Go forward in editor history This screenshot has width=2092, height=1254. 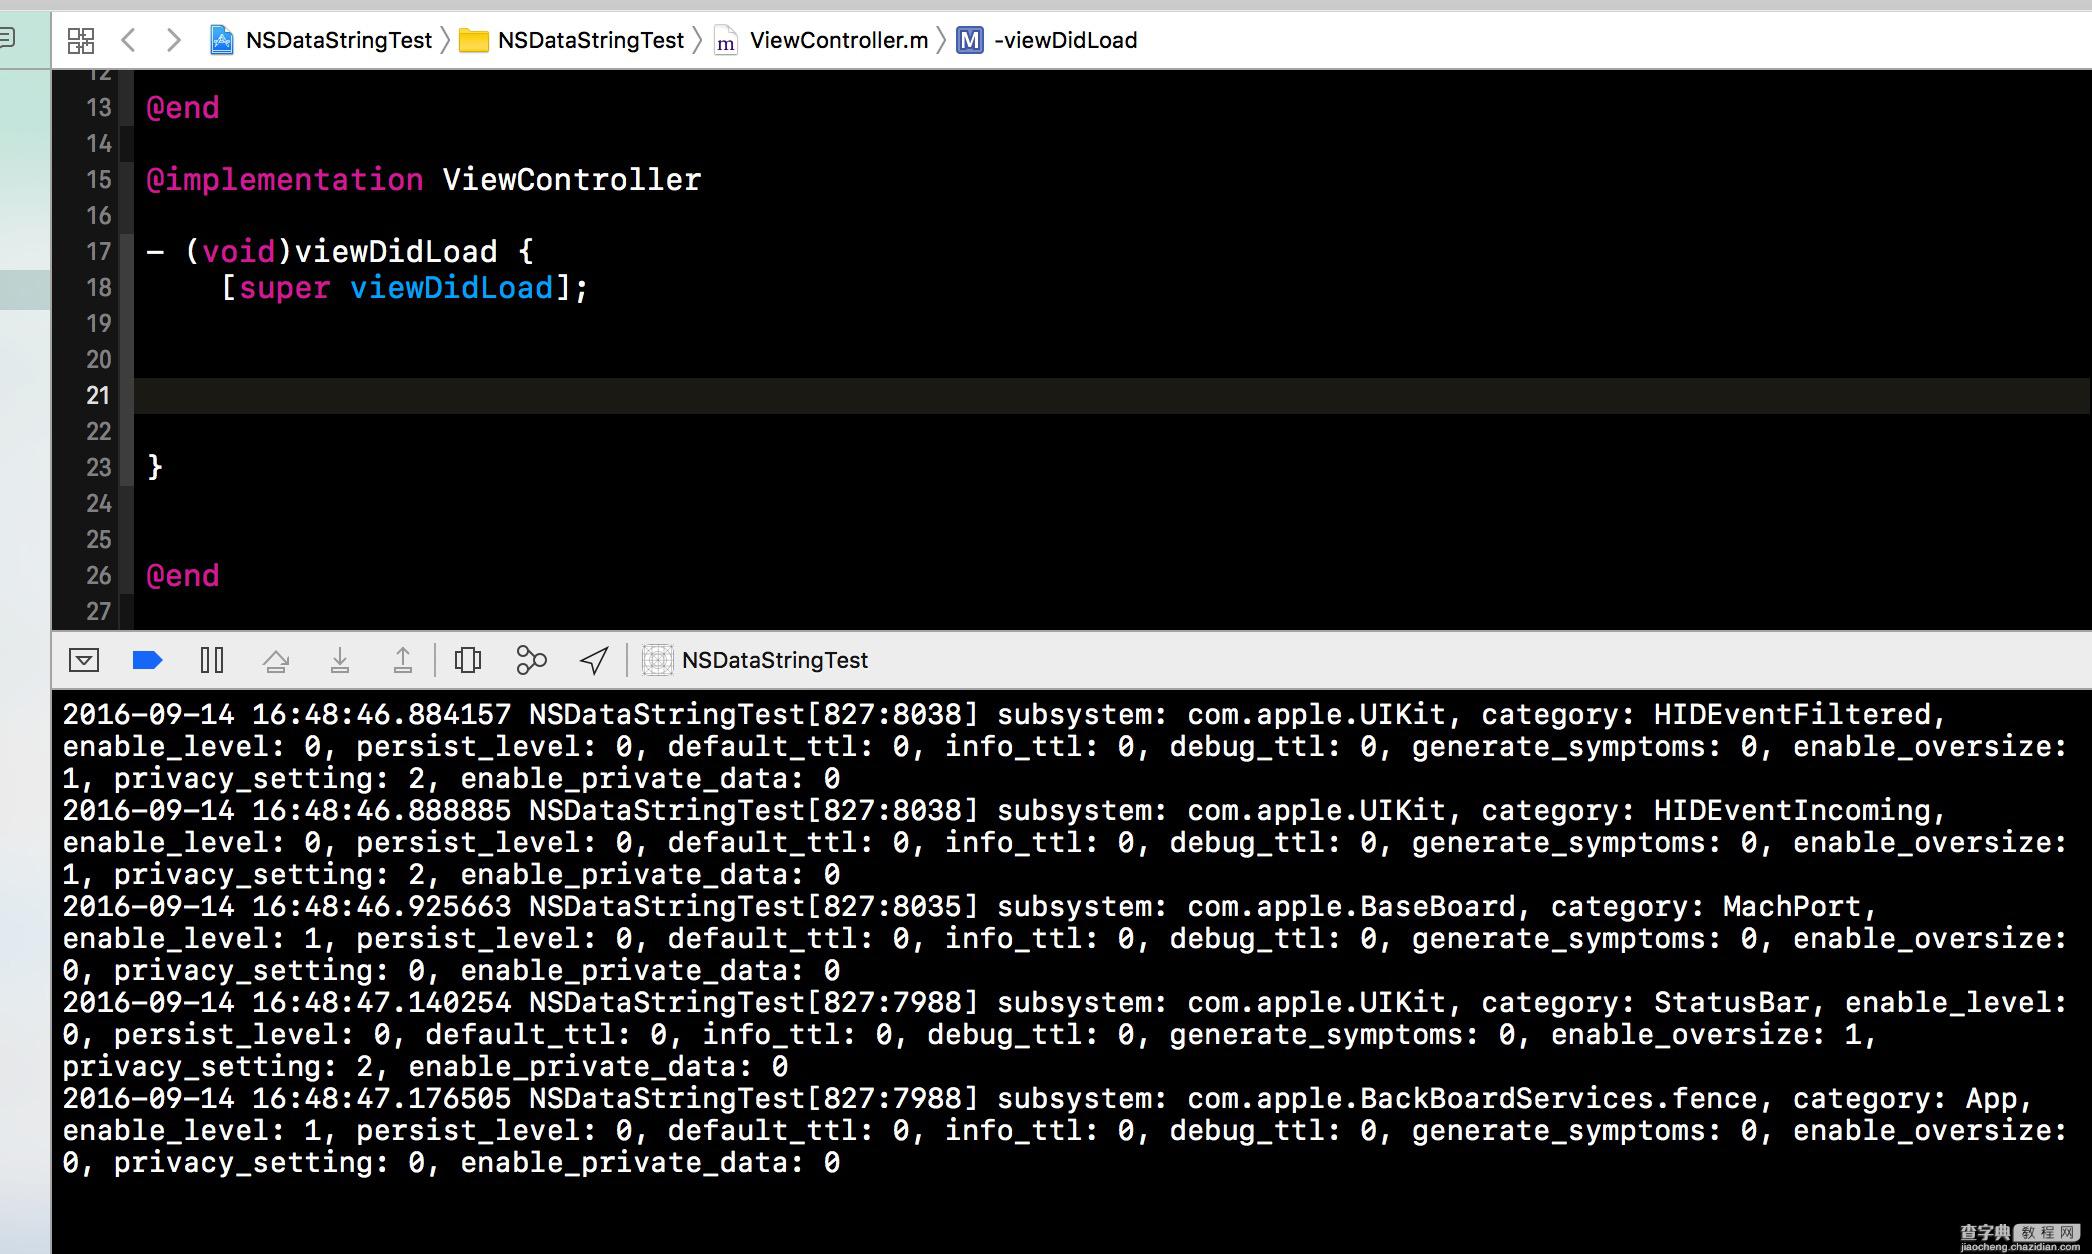pos(174,40)
